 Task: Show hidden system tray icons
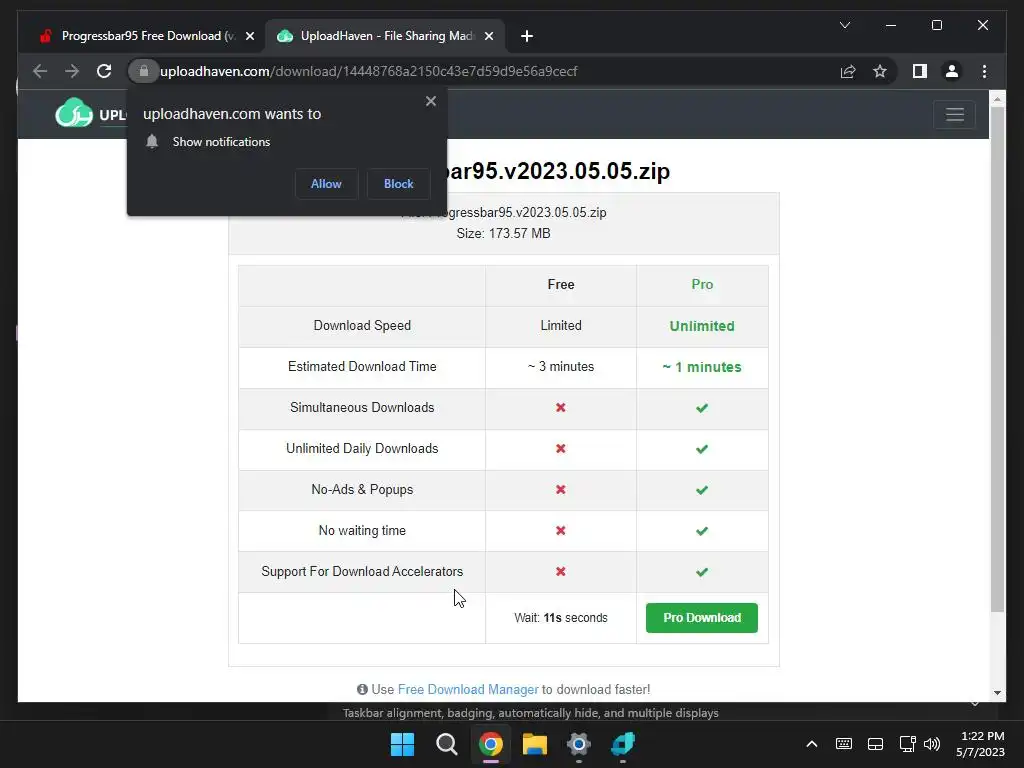click(812, 744)
